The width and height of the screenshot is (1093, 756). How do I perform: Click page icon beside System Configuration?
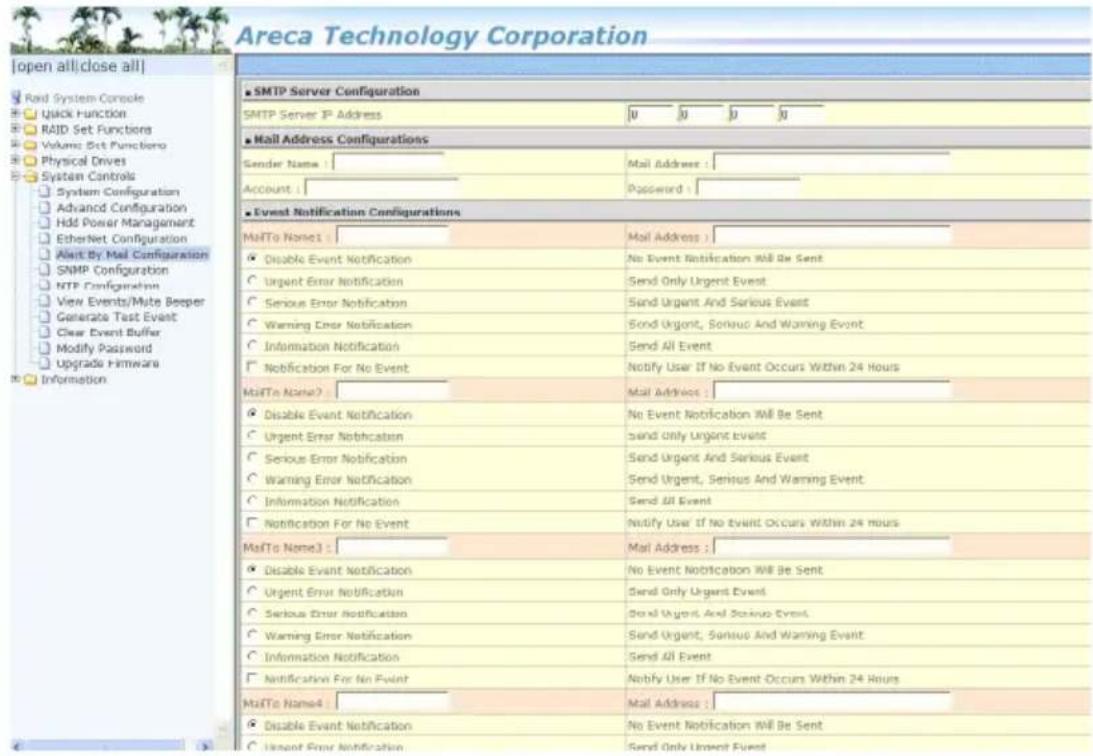coord(45,192)
